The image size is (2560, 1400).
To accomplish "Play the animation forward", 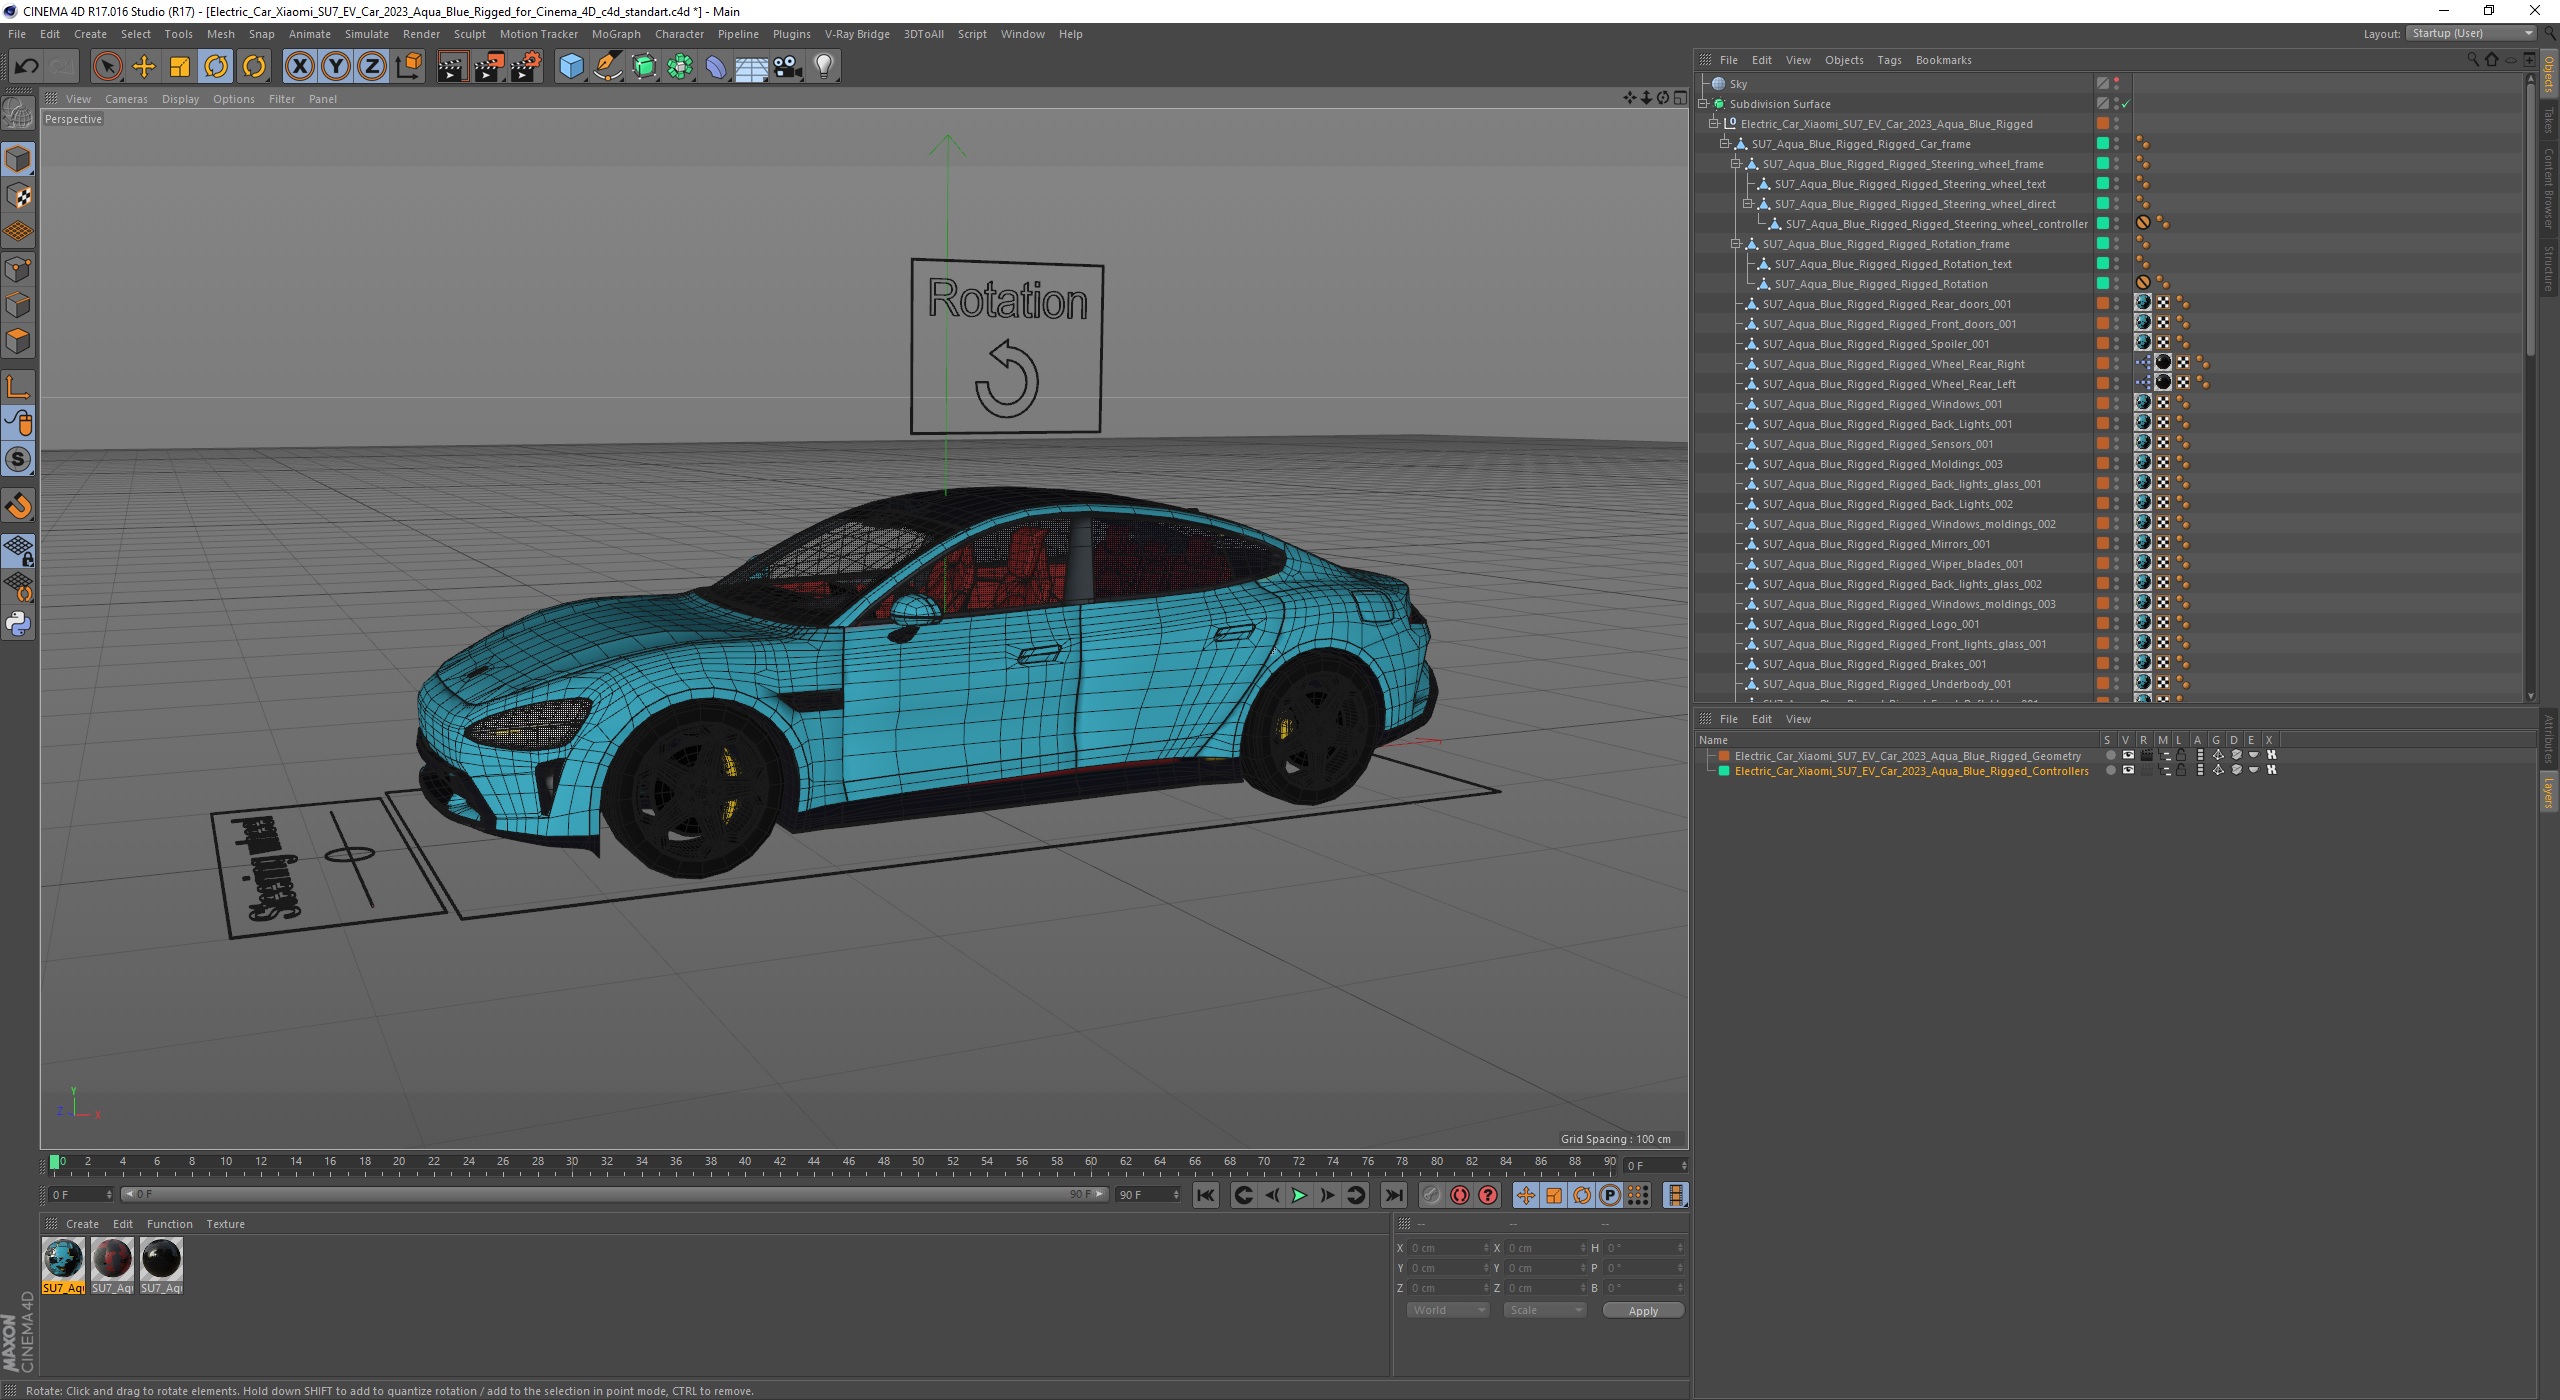I will (1299, 1195).
